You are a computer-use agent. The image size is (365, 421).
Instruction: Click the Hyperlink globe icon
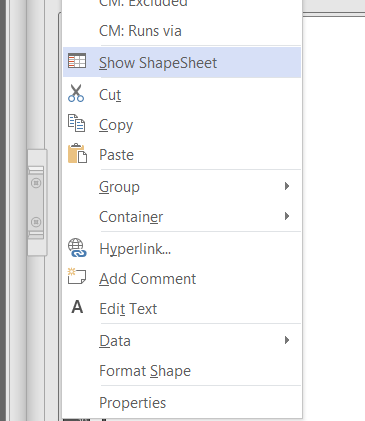coord(77,248)
